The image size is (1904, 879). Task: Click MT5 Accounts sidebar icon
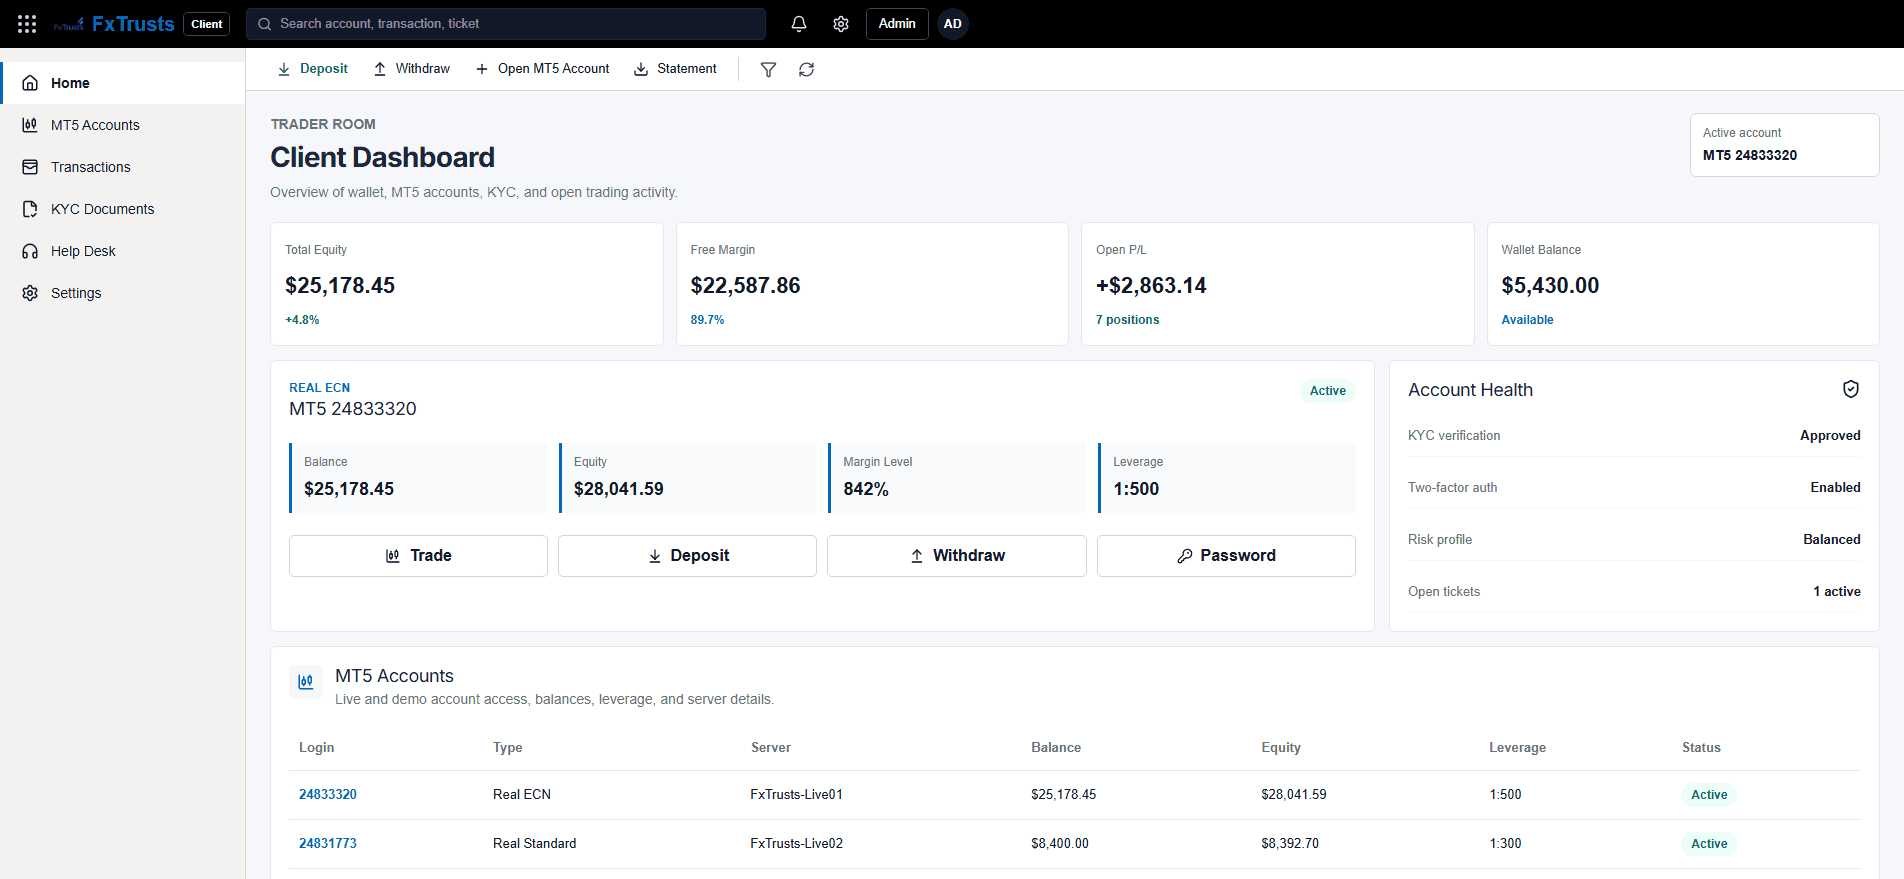30,125
